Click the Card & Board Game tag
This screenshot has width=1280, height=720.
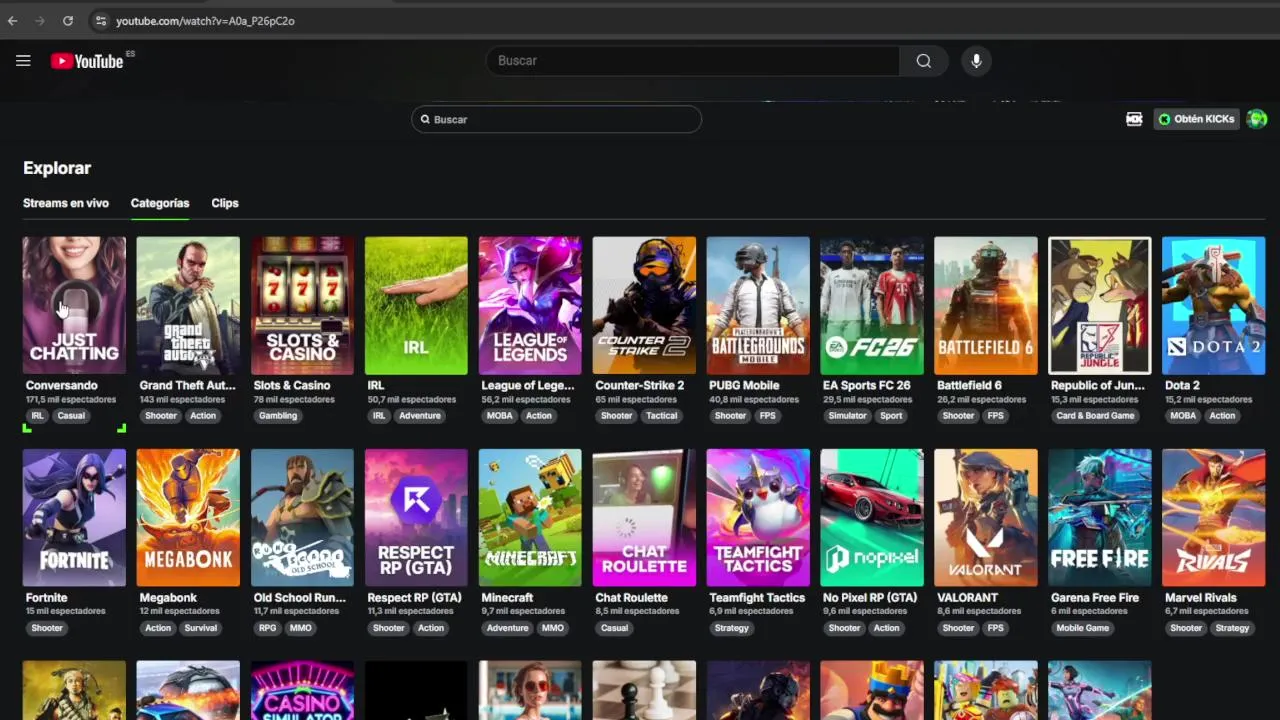[1095, 416]
